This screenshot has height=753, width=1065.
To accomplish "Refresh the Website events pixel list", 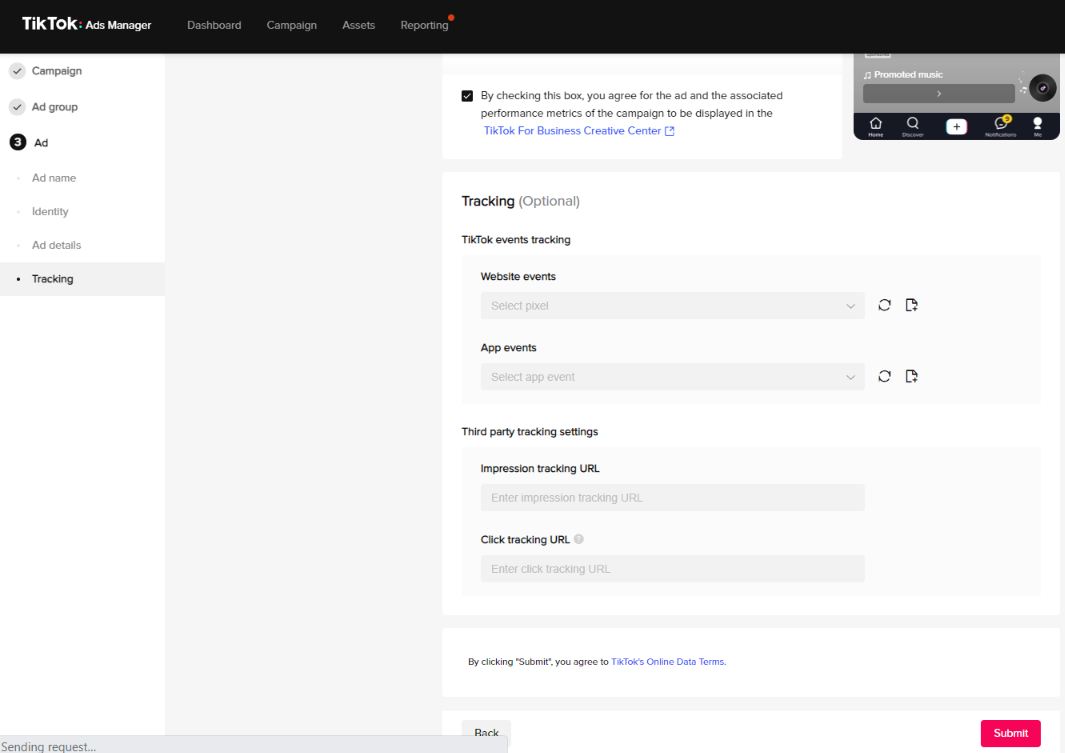I will [x=884, y=305].
